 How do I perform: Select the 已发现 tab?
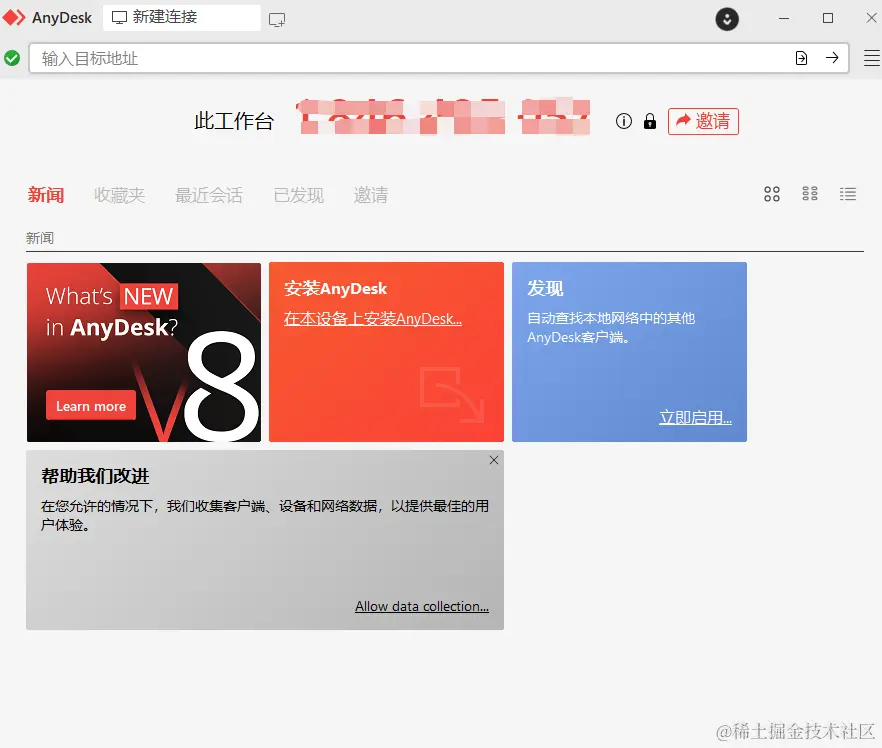pyautogui.click(x=298, y=195)
